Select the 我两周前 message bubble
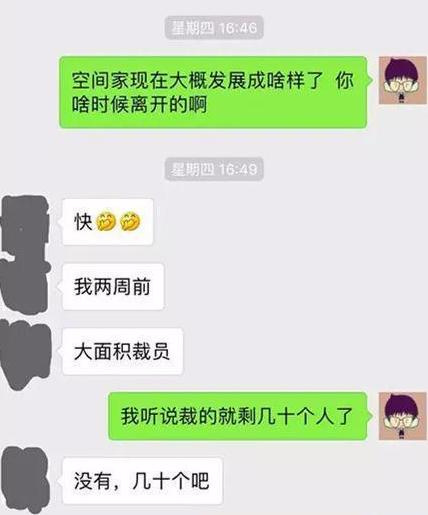The height and width of the screenshot is (515, 428). (x=112, y=287)
